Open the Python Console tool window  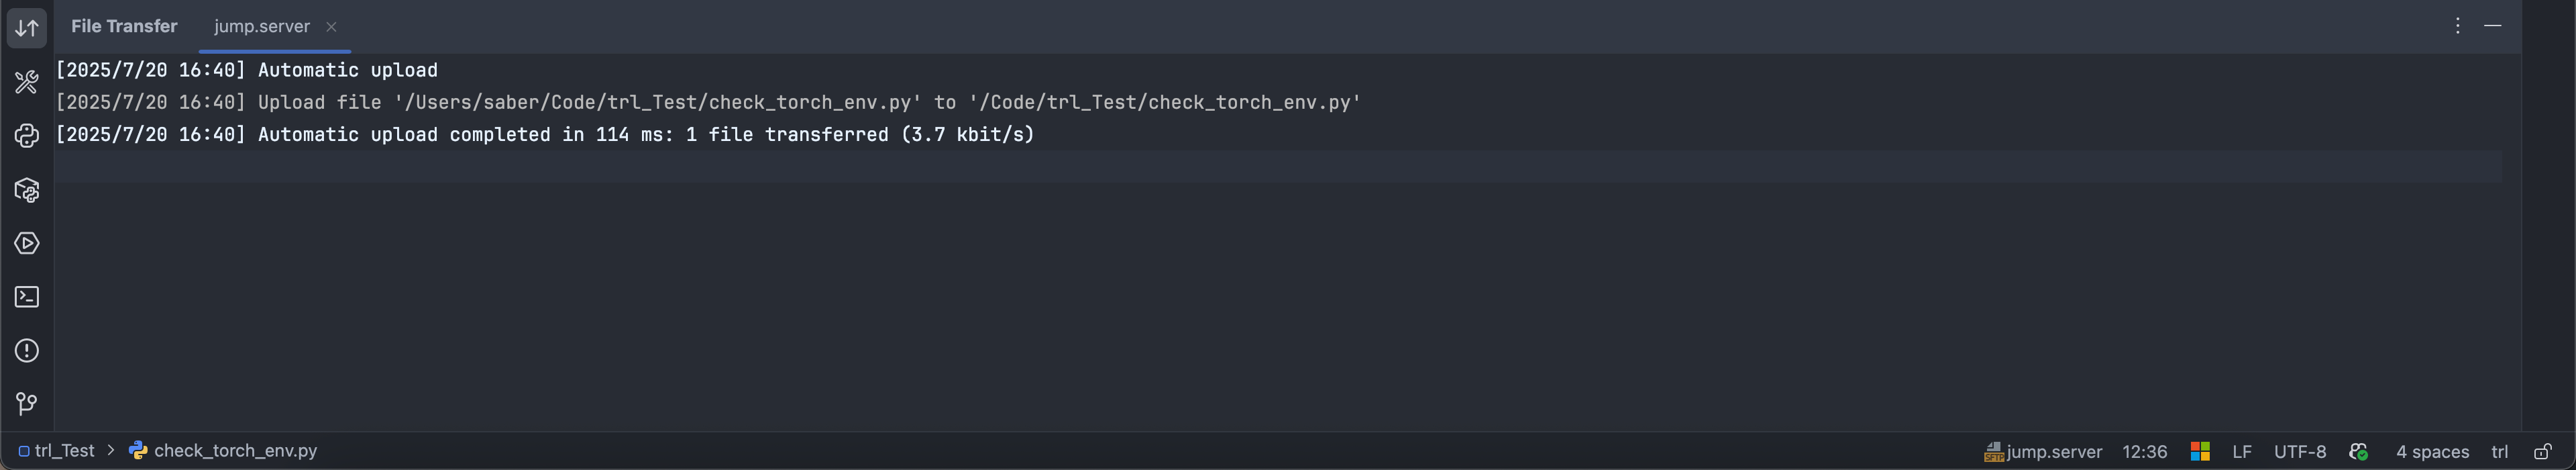tap(27, 136)
